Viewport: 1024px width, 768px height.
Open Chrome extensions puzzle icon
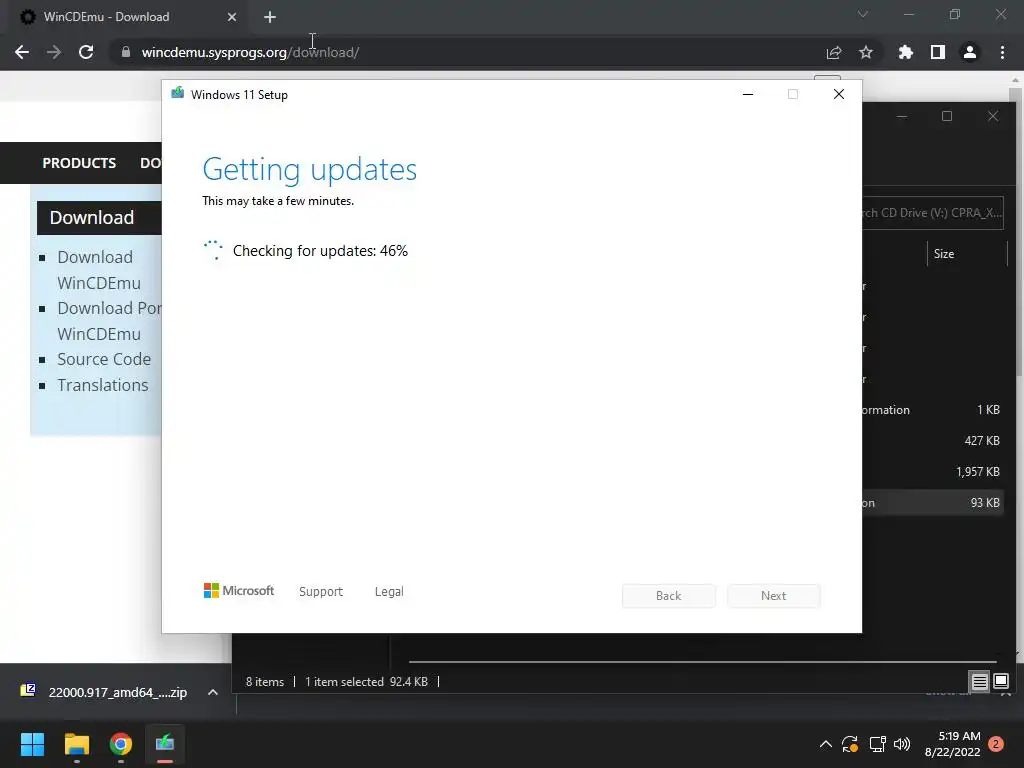906,52
